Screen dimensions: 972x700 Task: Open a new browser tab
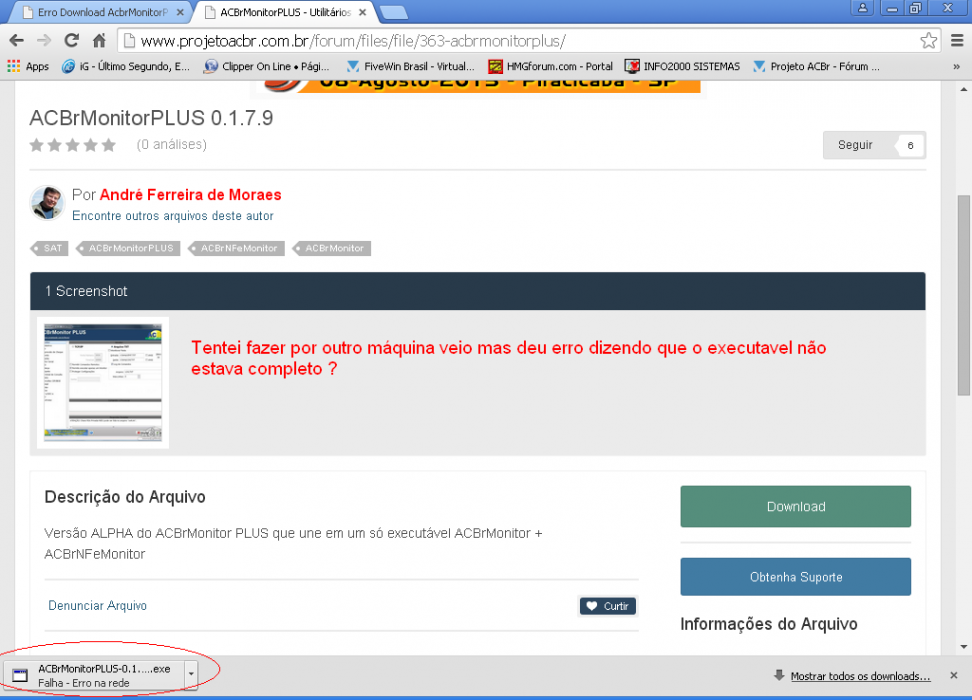[x=393, y=12]
